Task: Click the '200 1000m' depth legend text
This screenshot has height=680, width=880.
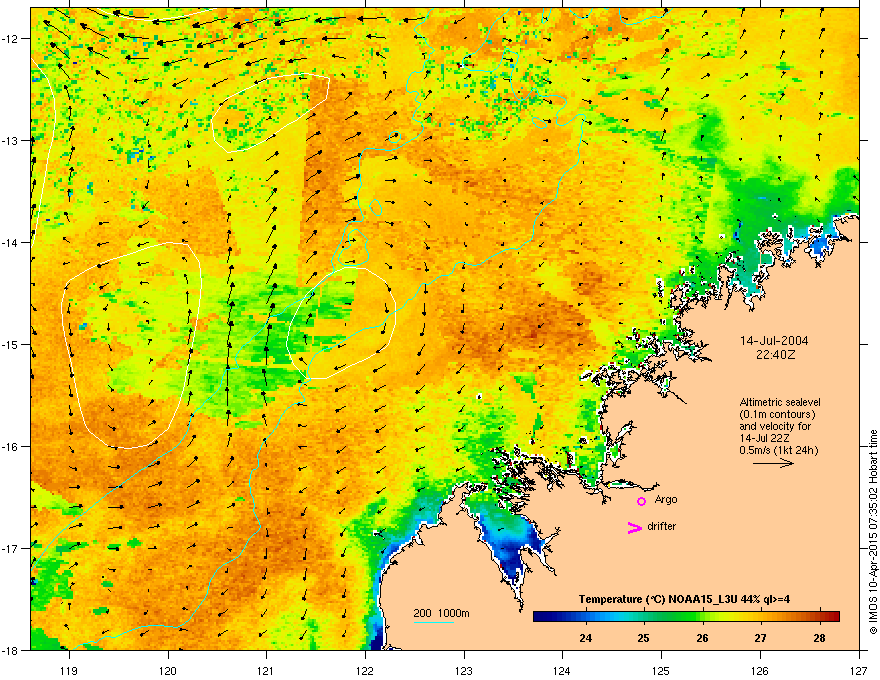Action: [x=442, y=613]
